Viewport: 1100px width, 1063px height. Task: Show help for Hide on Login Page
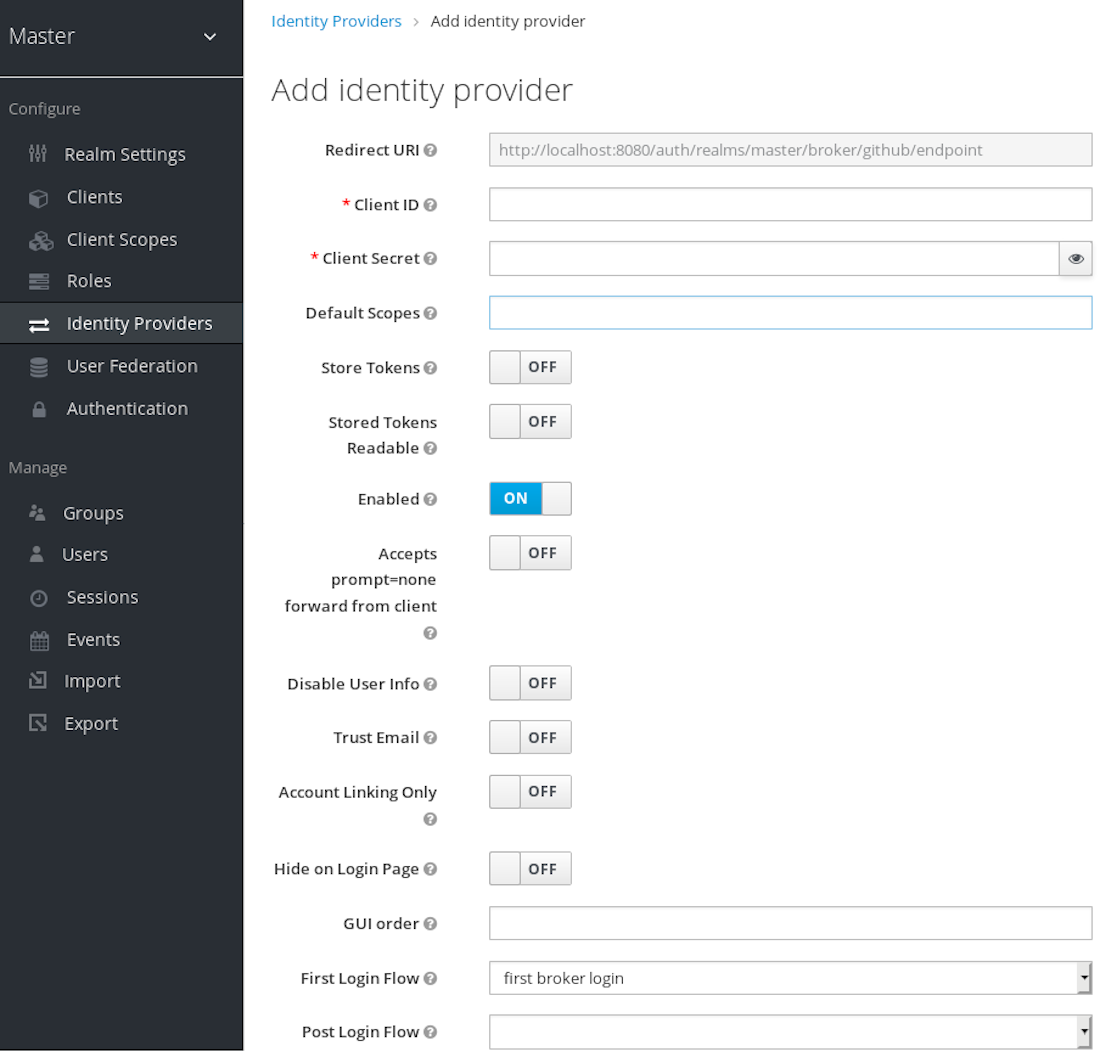coord(430,869)
